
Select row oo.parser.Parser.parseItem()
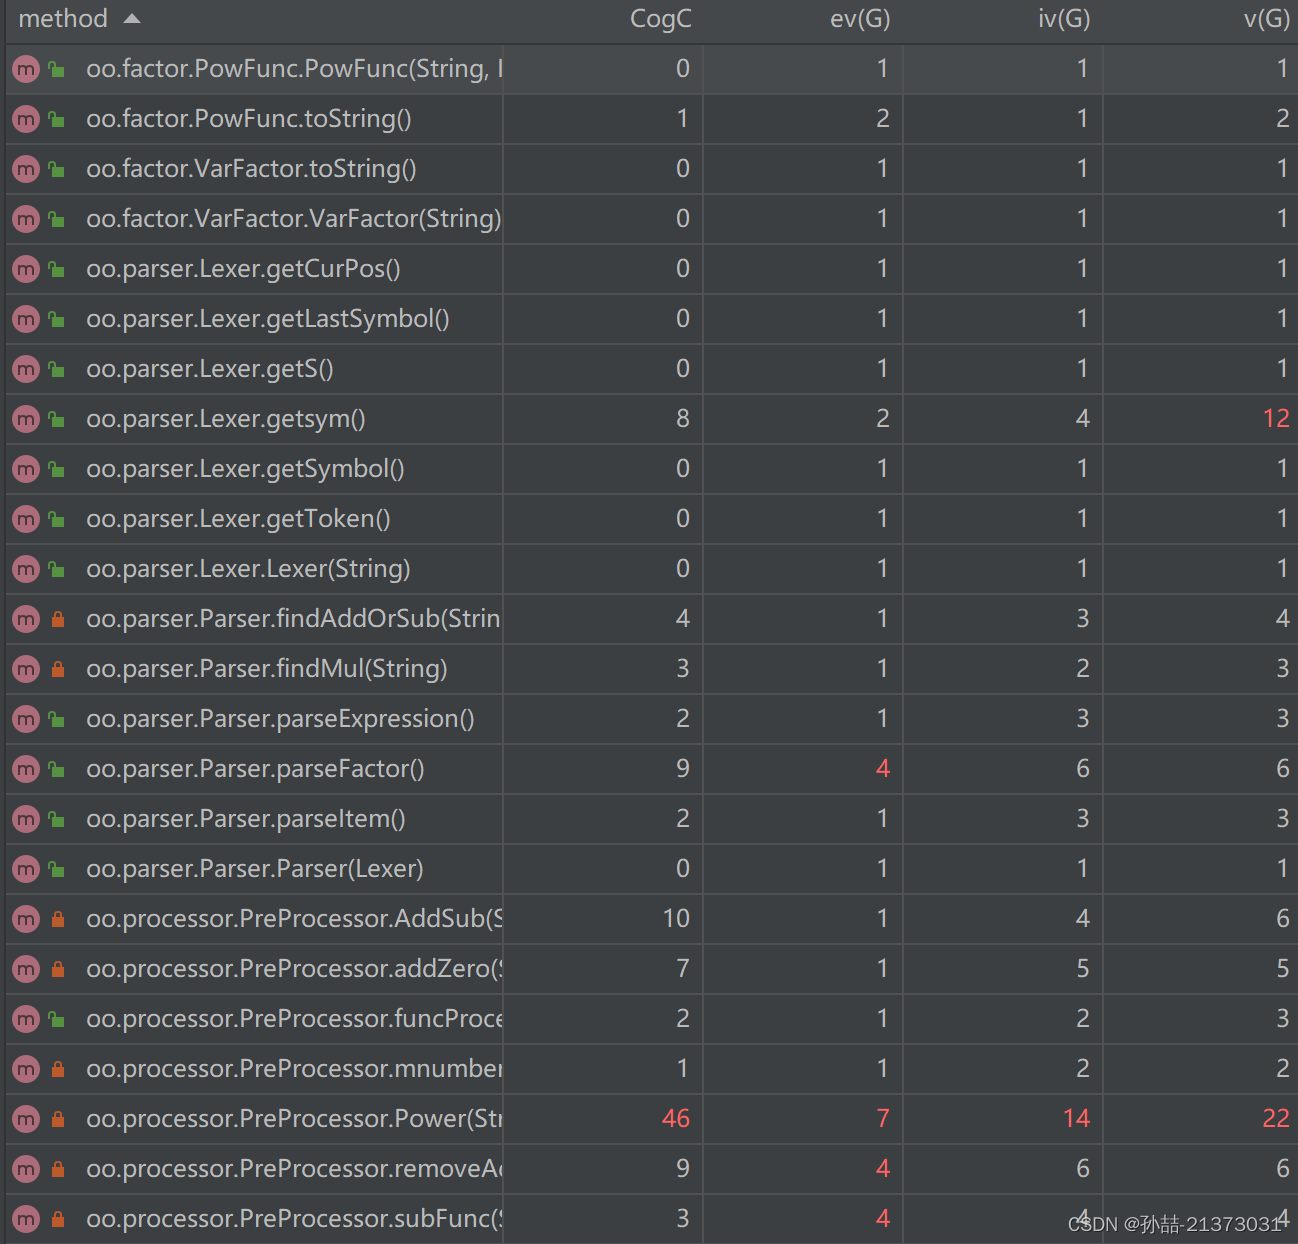[651, 819]
